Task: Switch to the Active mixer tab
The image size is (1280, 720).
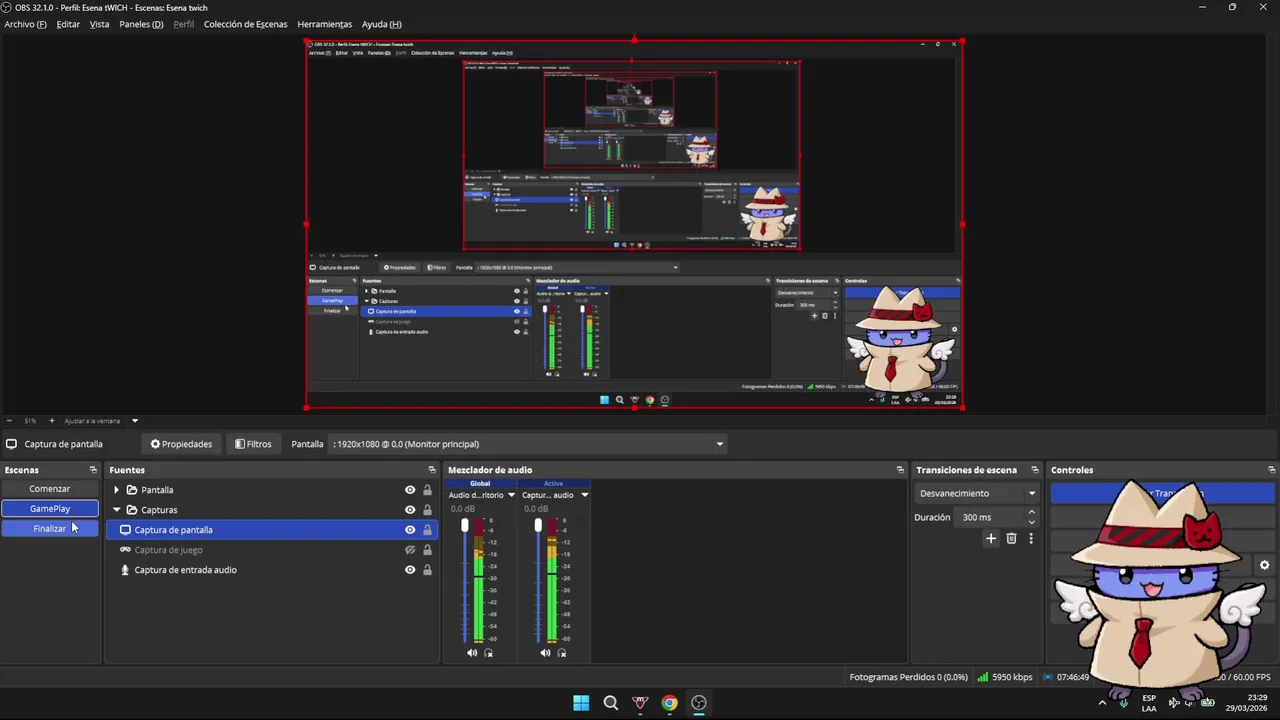Action: [x=553, y=484]
